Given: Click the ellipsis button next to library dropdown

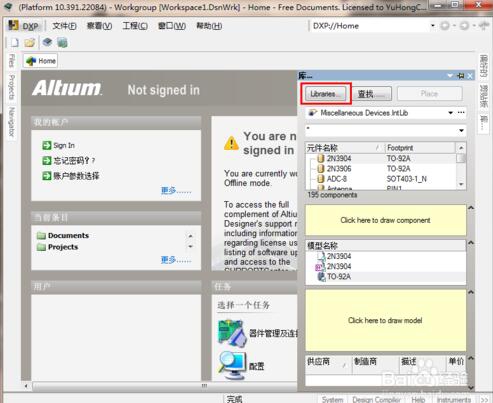Looking at the screenshot, I should pos(461,113).
